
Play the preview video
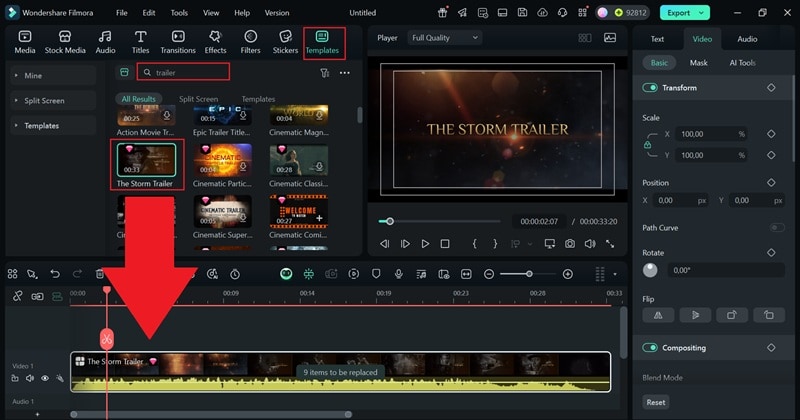click(x=425, y=244)
